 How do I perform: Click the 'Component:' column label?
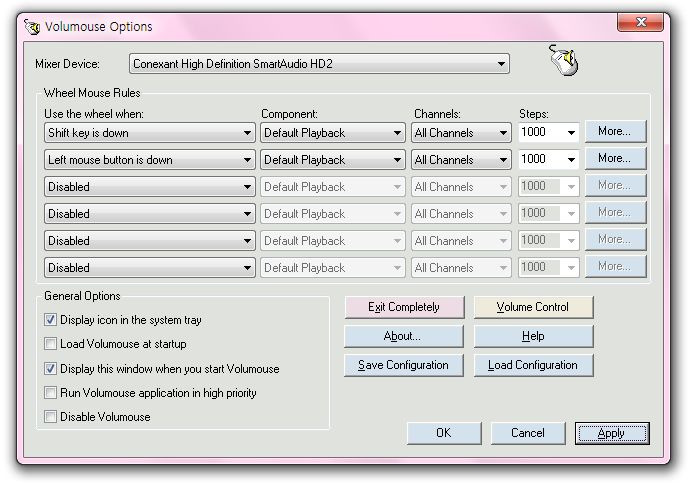coord(289,114)
